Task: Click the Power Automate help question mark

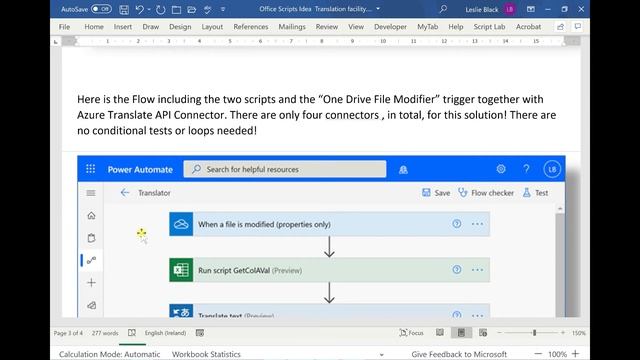Action: (526, 169)
